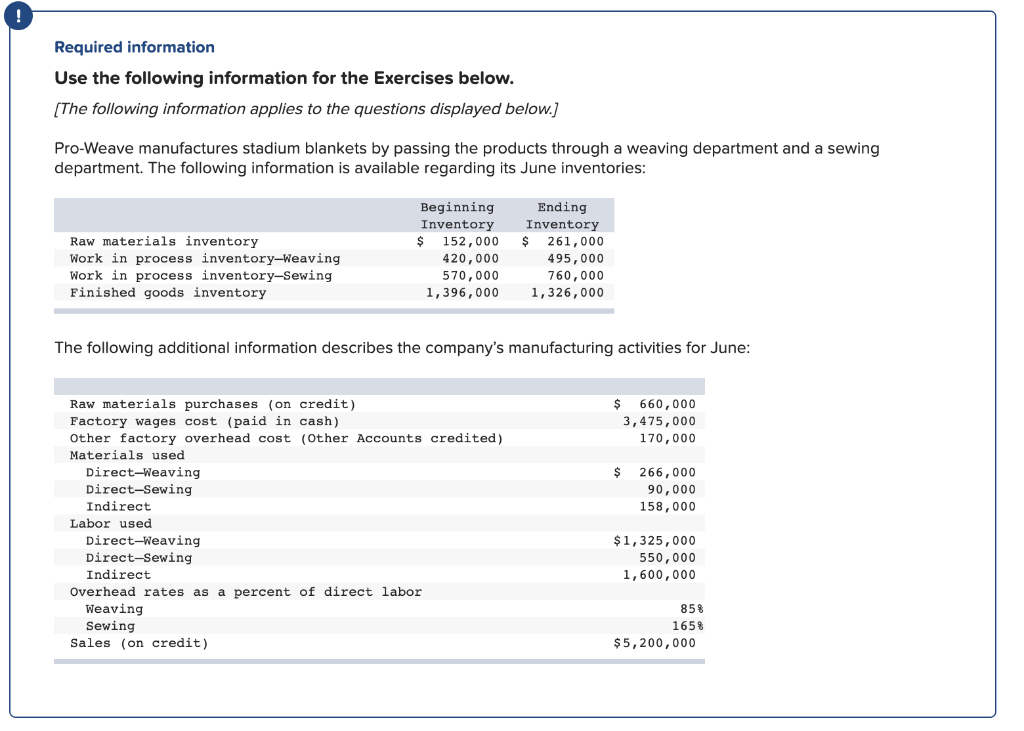Select the Raw materials inventory row

click(x=163, y=241)
